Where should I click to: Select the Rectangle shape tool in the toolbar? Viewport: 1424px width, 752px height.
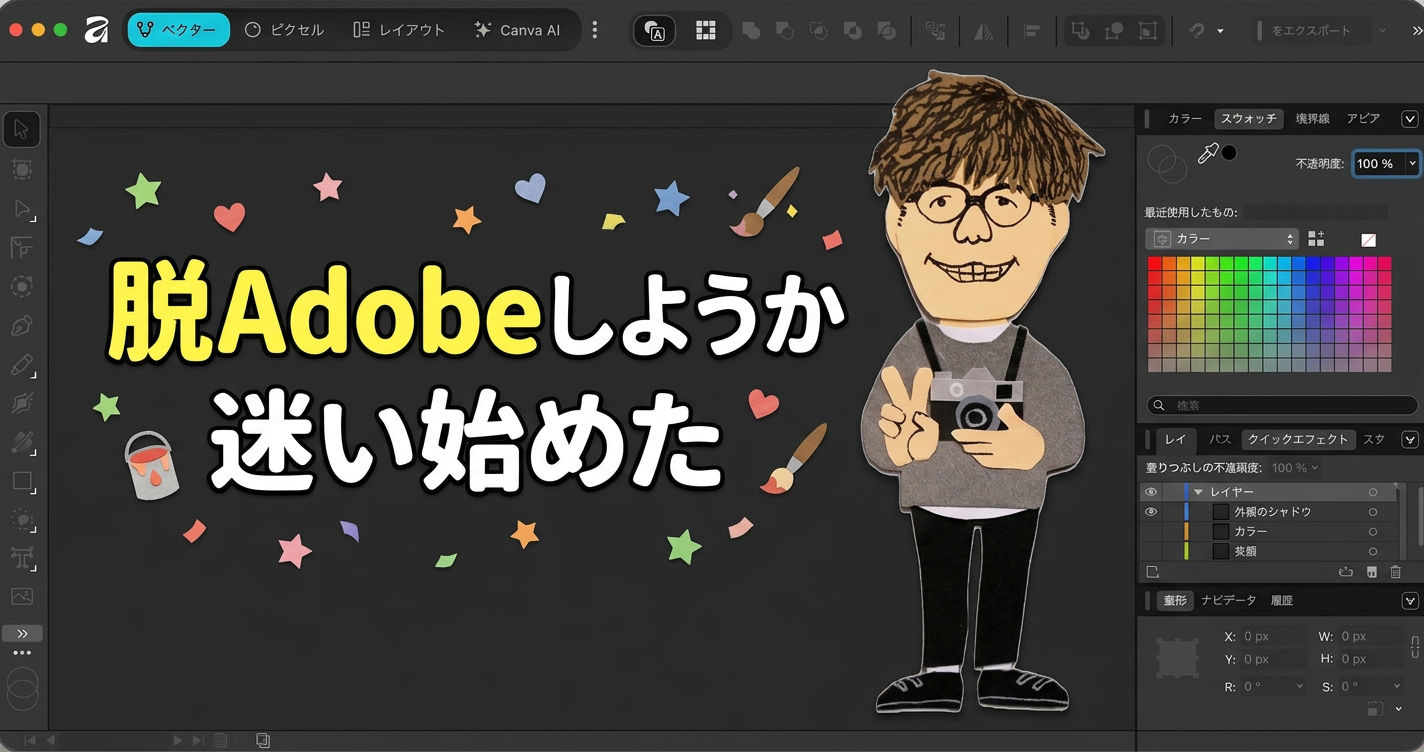click(22, 482)
